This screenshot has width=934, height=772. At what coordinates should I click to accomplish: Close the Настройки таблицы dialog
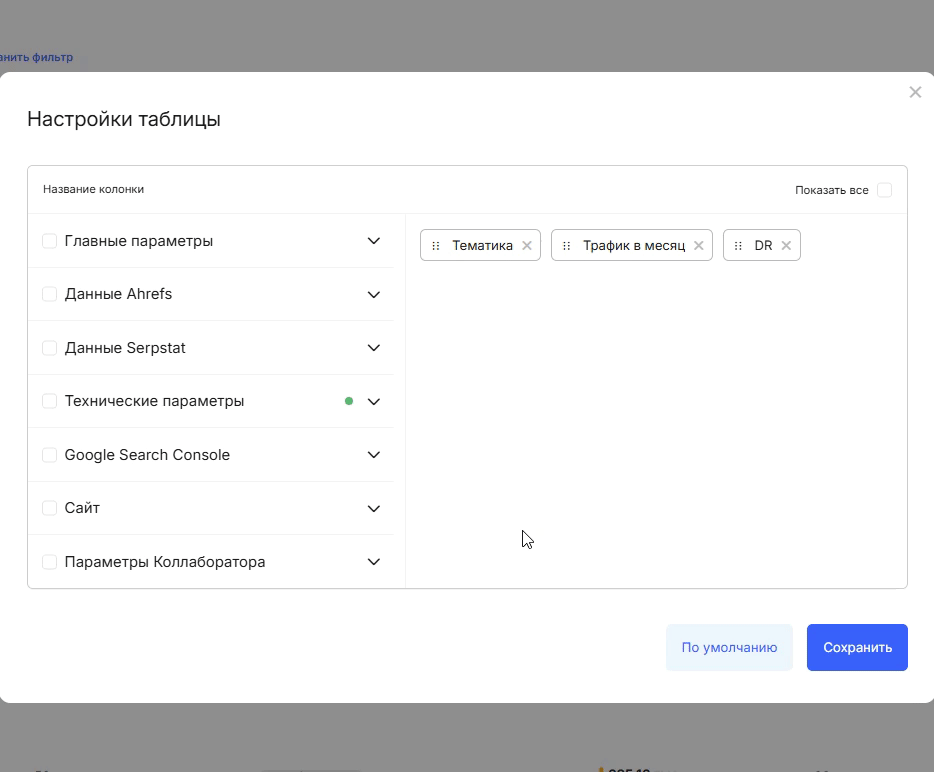tap(915, 92)
